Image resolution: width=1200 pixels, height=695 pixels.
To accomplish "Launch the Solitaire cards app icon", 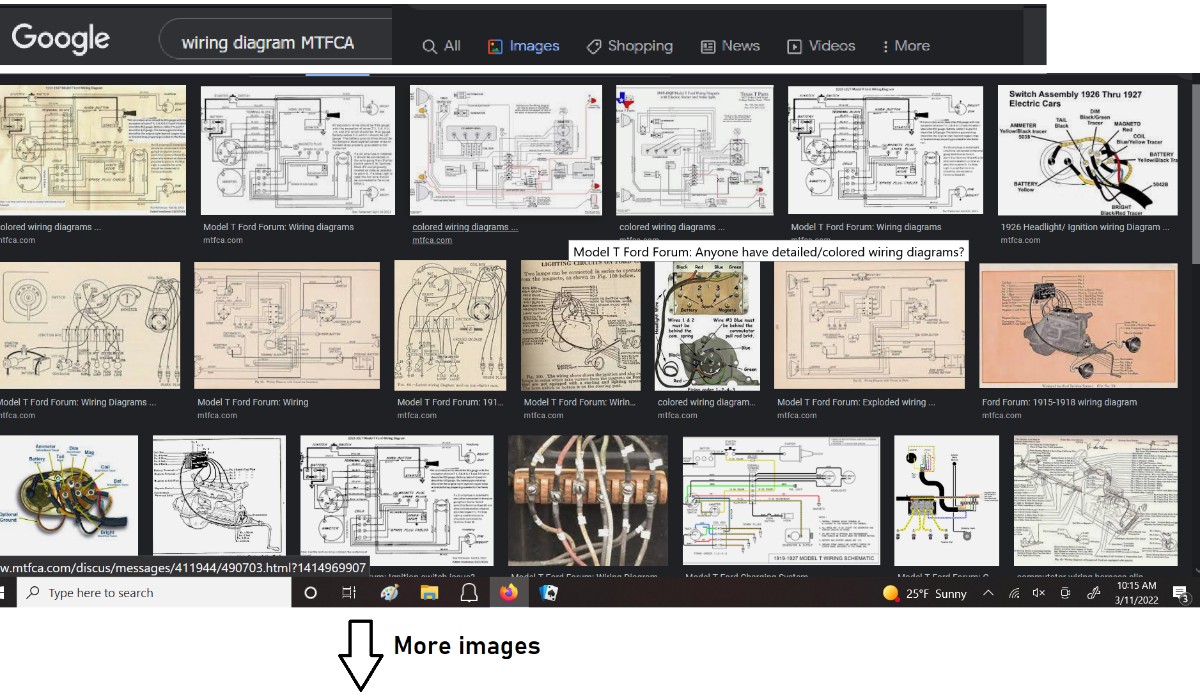I will pyautogui.click(x=548, y=593).
